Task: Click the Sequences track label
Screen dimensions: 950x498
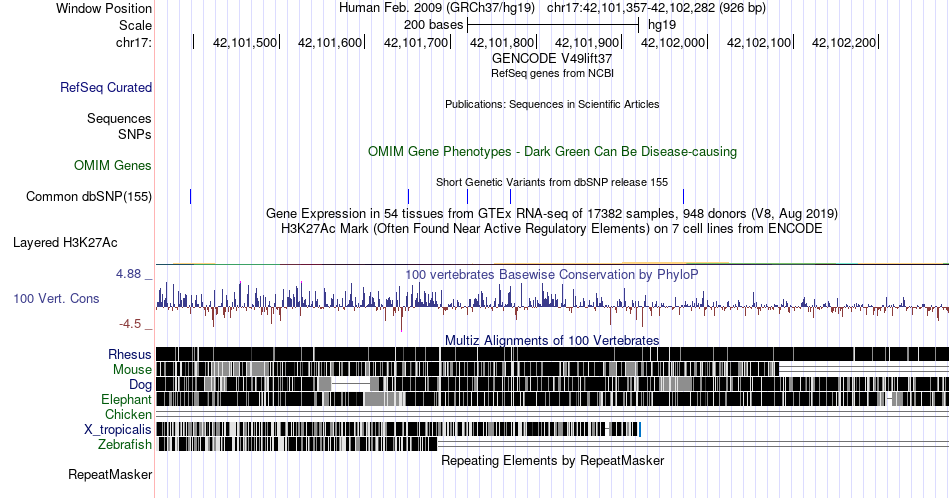Action: click(x=119, y=118)
